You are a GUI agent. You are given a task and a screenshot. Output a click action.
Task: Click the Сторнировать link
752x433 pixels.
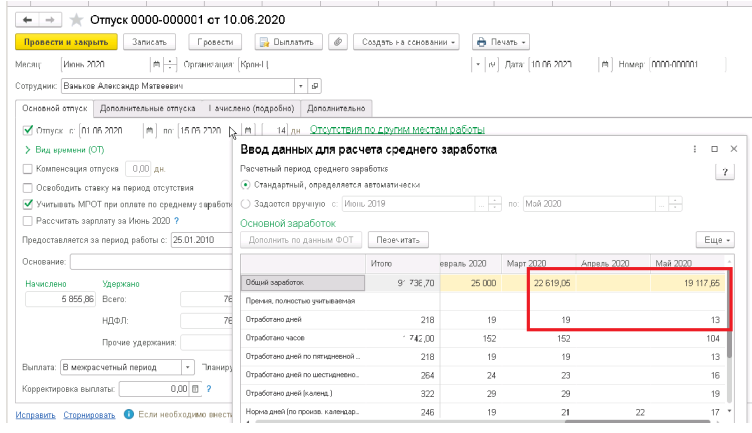click(89, 414)
